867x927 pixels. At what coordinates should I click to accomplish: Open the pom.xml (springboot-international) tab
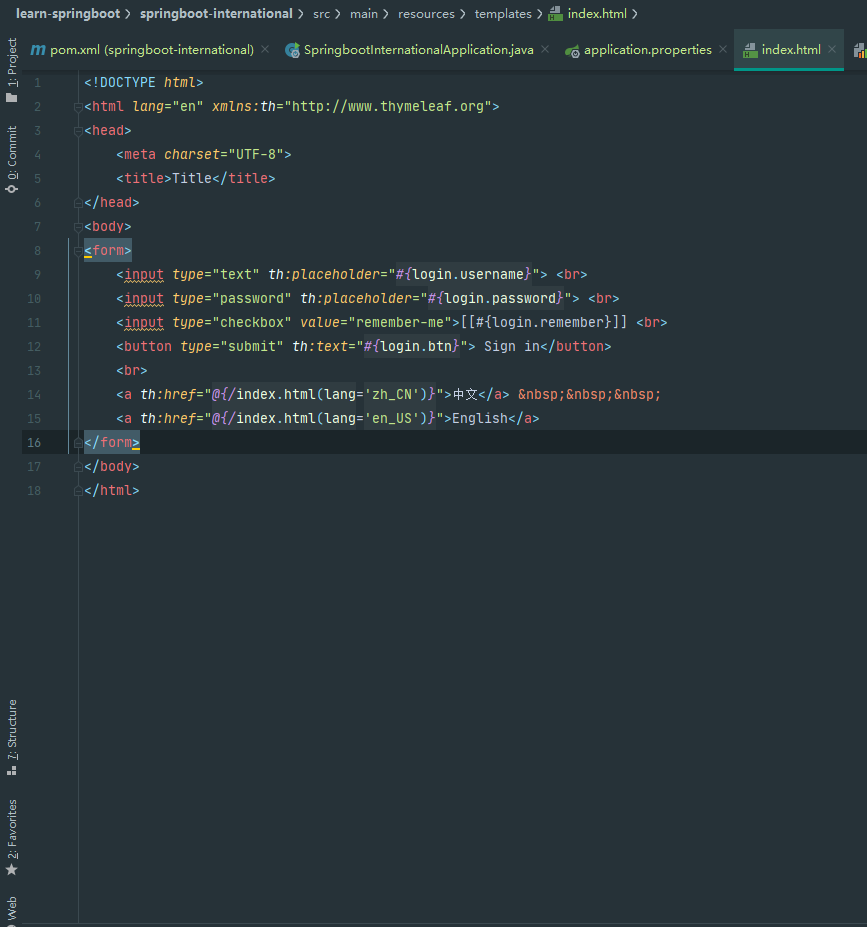(151, 50)
